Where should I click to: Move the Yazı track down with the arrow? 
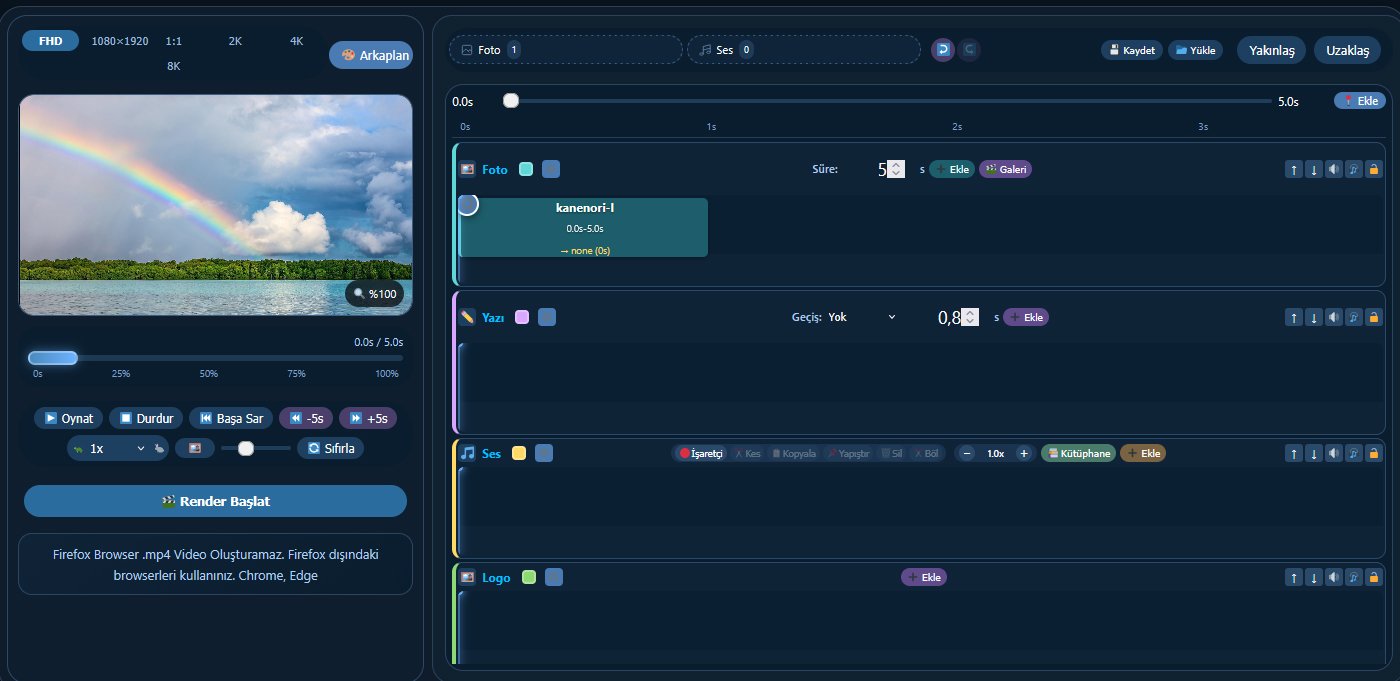[1314, 317]
